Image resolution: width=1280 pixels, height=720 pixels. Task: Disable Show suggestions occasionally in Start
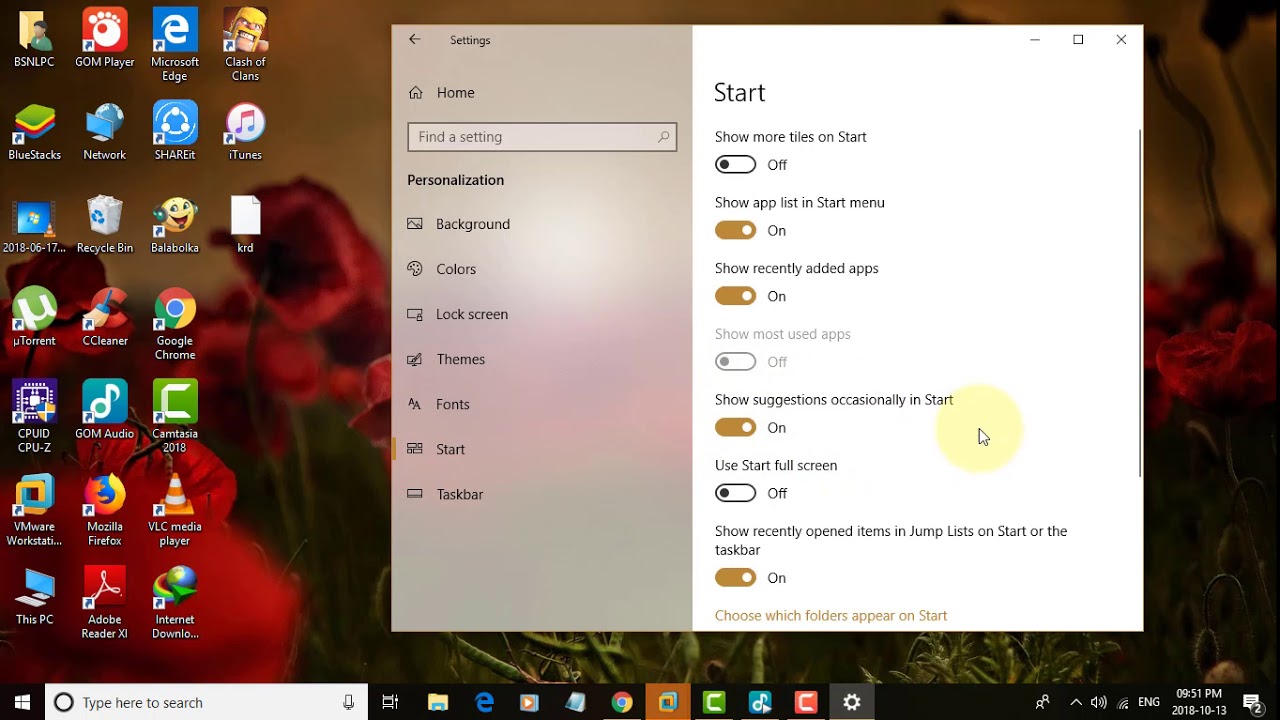point(735,428)
